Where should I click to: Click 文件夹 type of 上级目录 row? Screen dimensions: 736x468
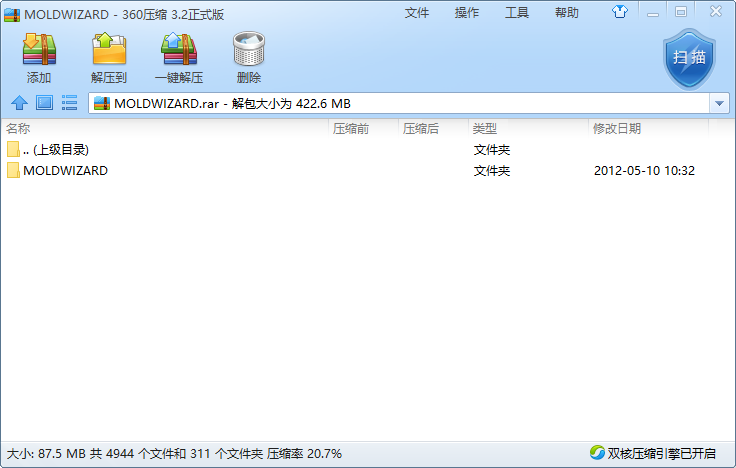pyautogui.click(x=491, y=150)
